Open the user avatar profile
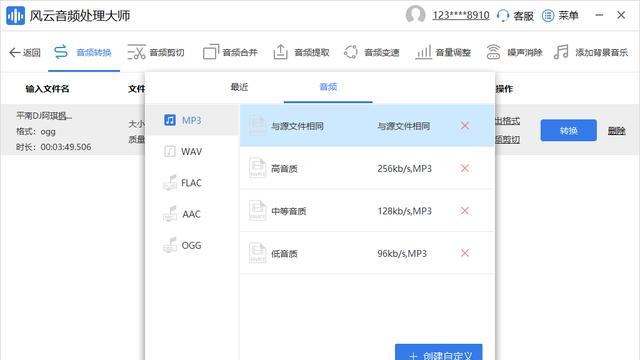 pyautogui.click(x=416, y=15)
